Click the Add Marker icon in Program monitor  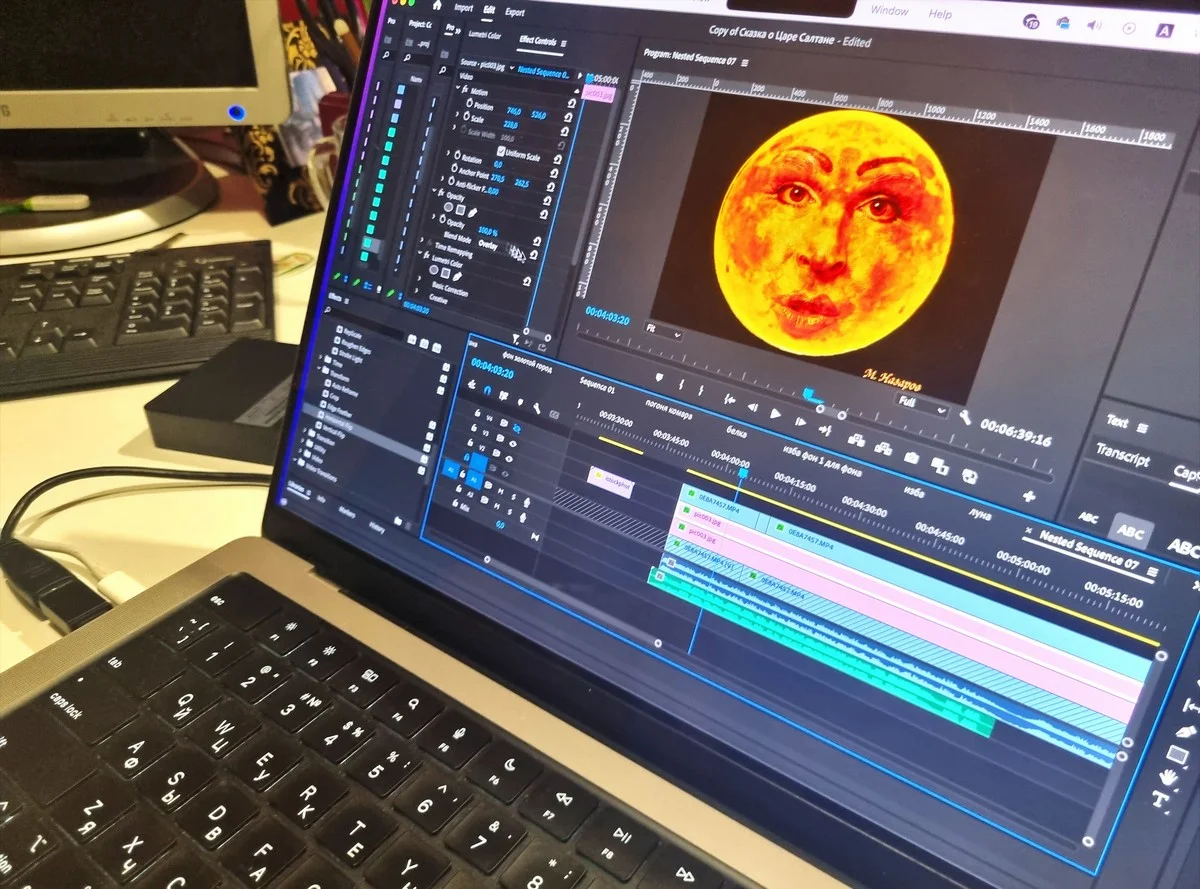coord(659,378)
